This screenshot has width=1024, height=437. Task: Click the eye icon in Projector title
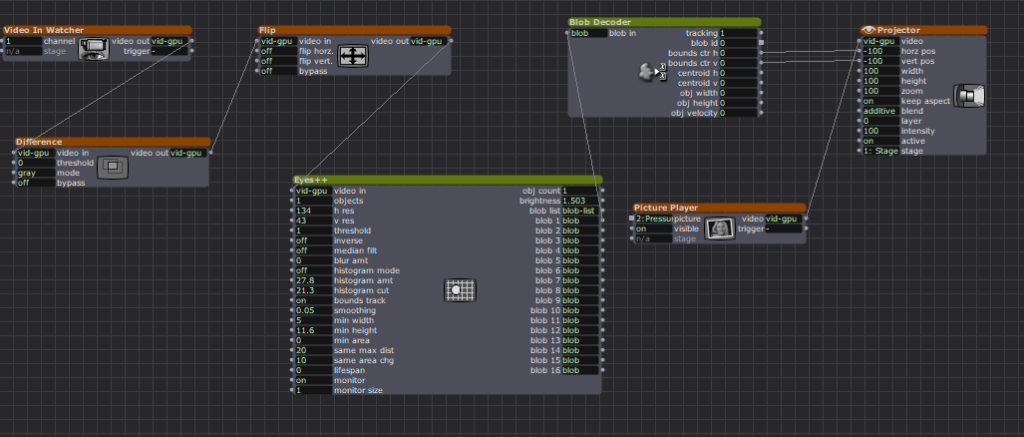(x=869, y=31)
